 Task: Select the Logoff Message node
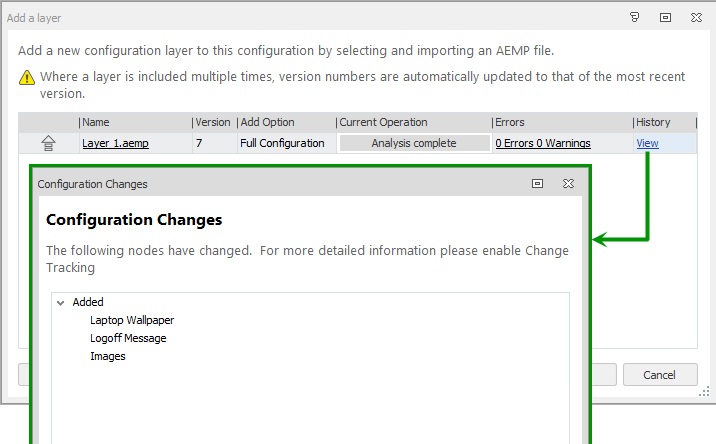[x=128, y=338]
